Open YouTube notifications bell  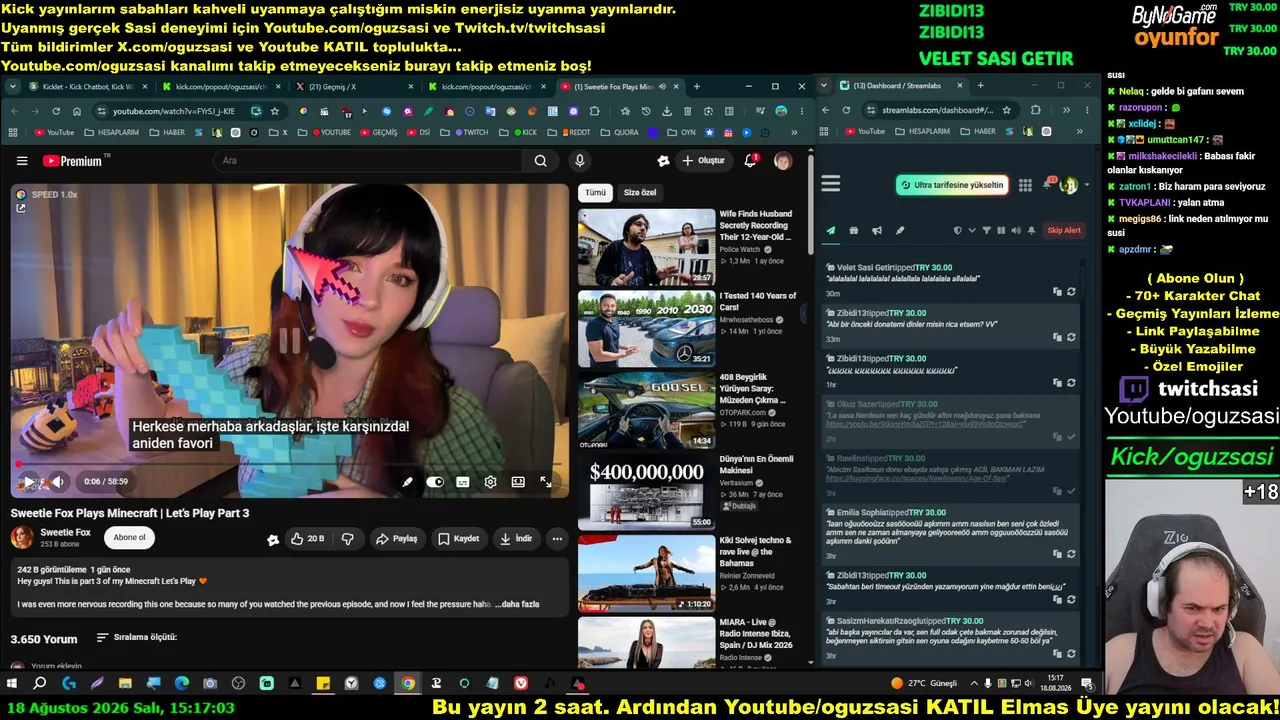[x=750, y=160]
